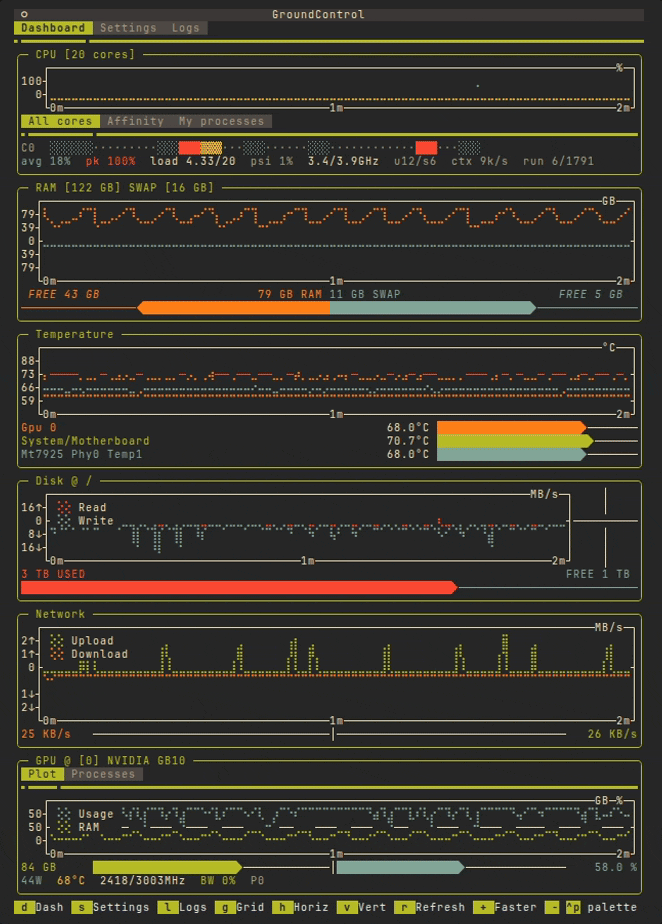Open the Logs tab at the top

[186, 28]
